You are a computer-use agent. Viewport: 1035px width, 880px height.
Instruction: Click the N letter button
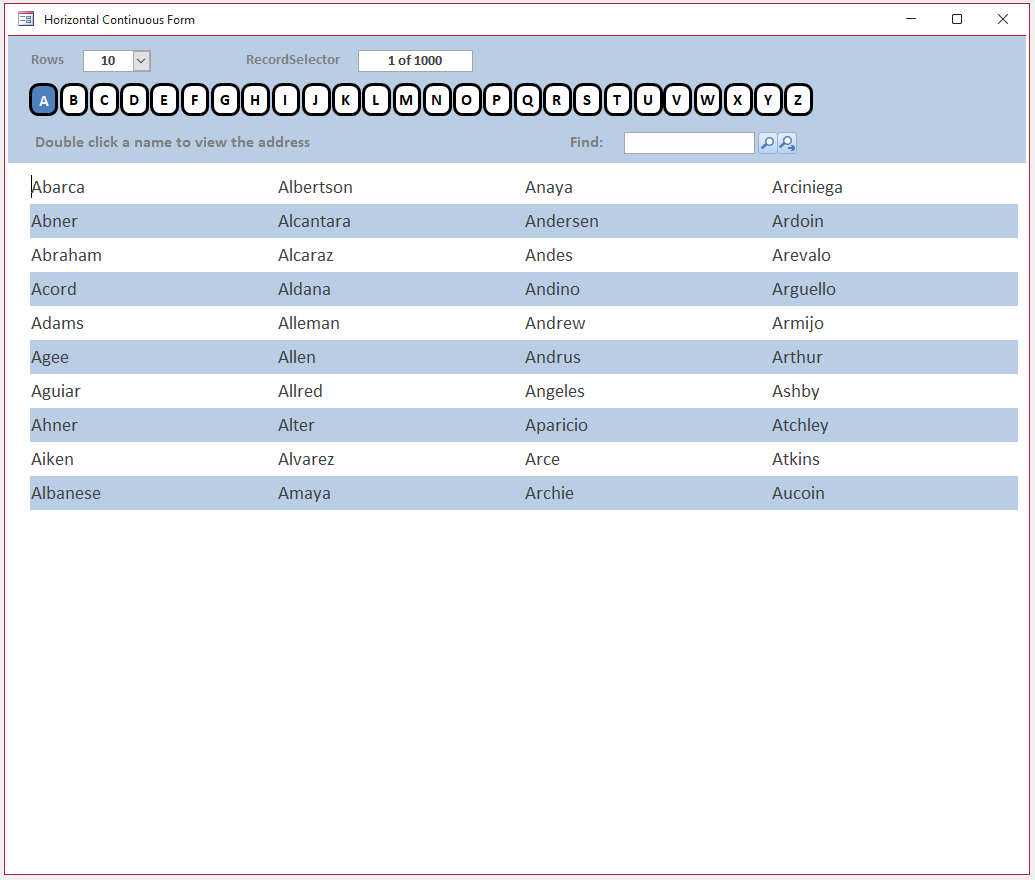coord(436,100)
